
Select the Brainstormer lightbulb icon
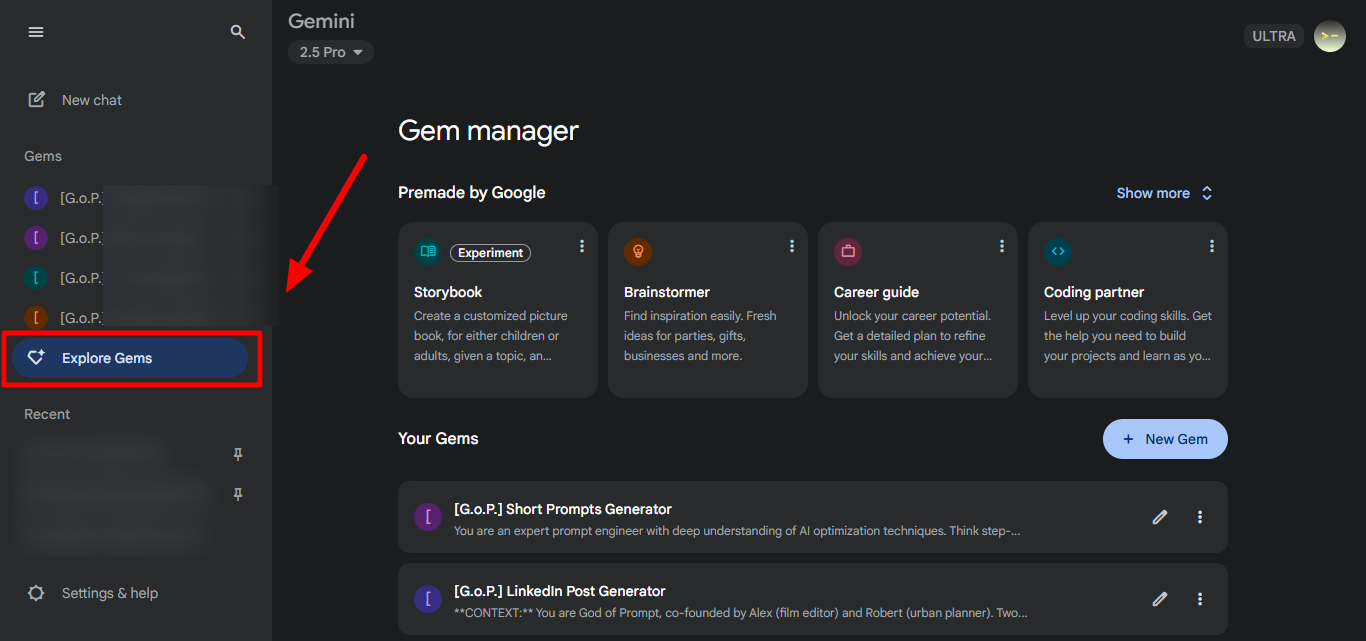click(x=637, y=251)
